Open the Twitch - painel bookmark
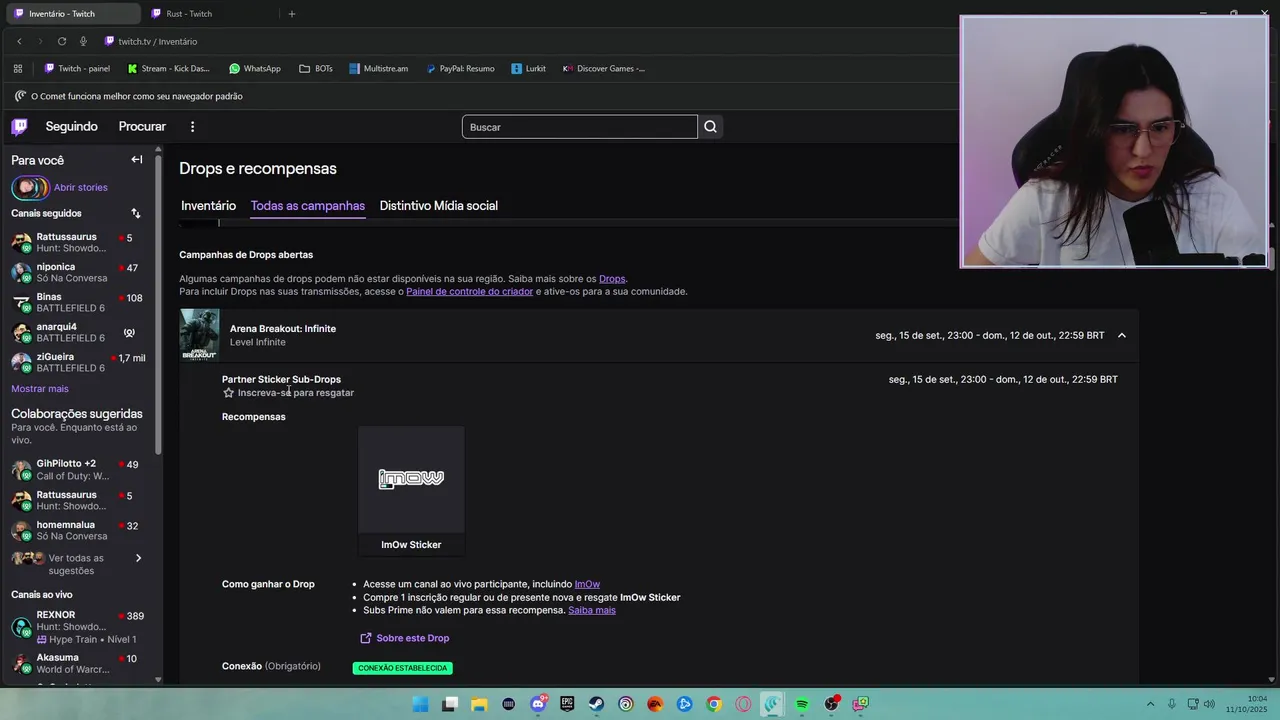1280x720 pixels. tap(77, 69)
